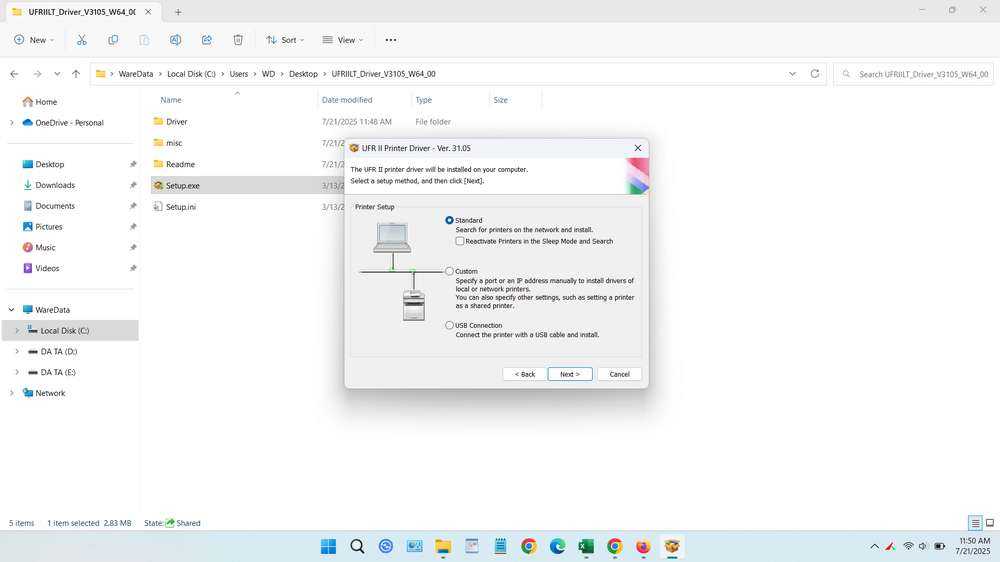This screenshot has height=562, width=1000.
Task: Click the Search folder input field
Action: 913,74
